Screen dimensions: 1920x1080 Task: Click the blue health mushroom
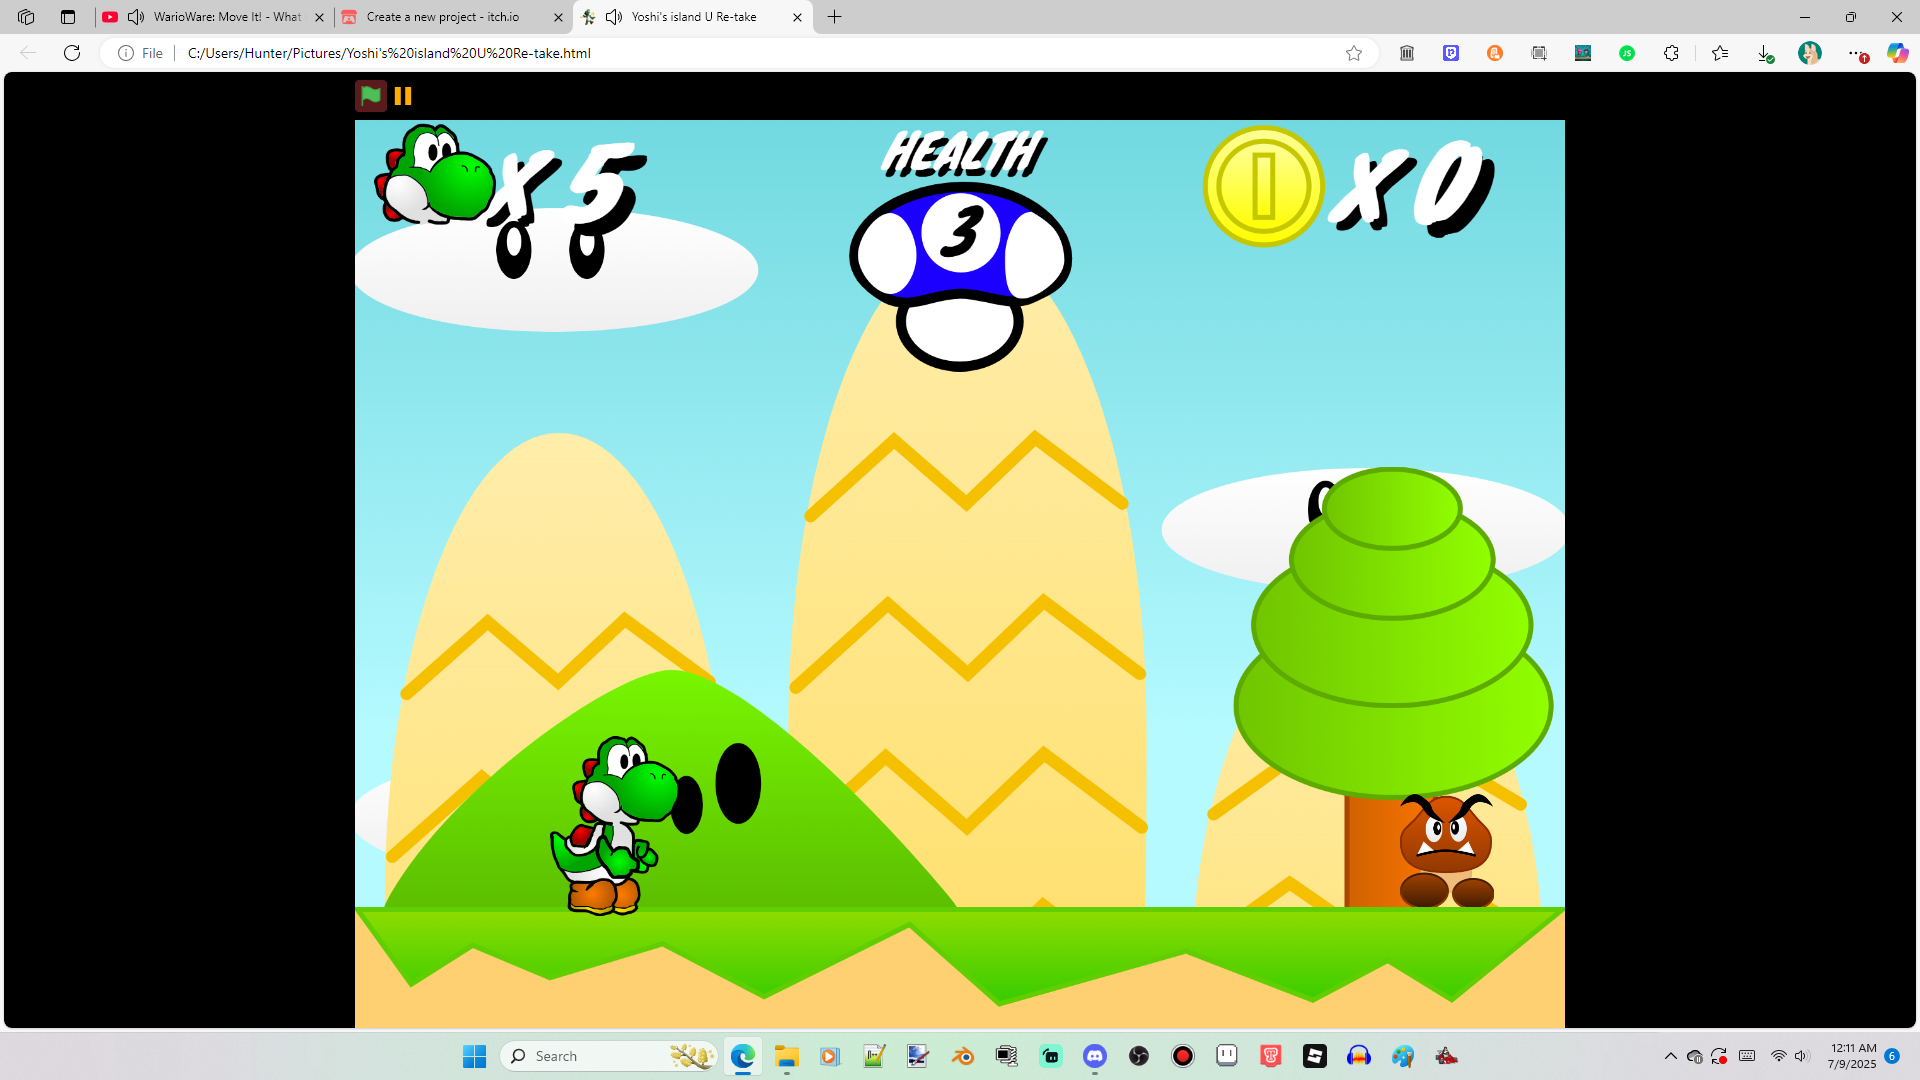[x=960, y=275]
